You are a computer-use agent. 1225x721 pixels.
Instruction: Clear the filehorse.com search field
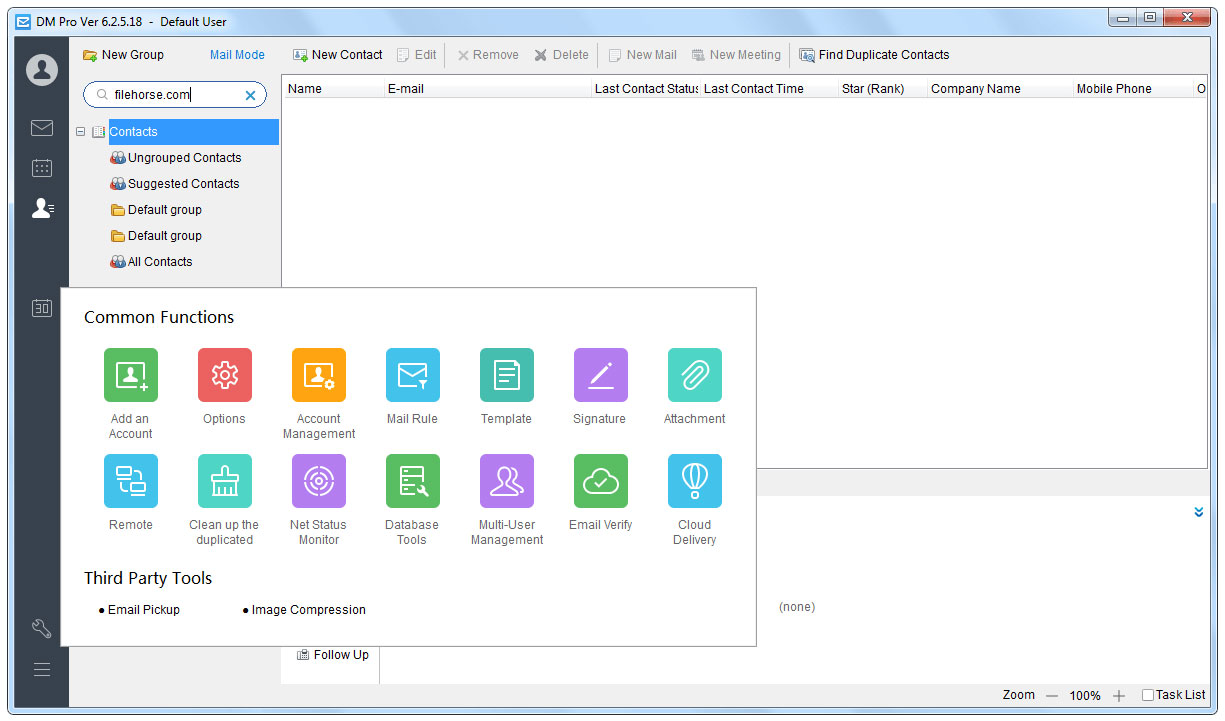pos(250,95)
